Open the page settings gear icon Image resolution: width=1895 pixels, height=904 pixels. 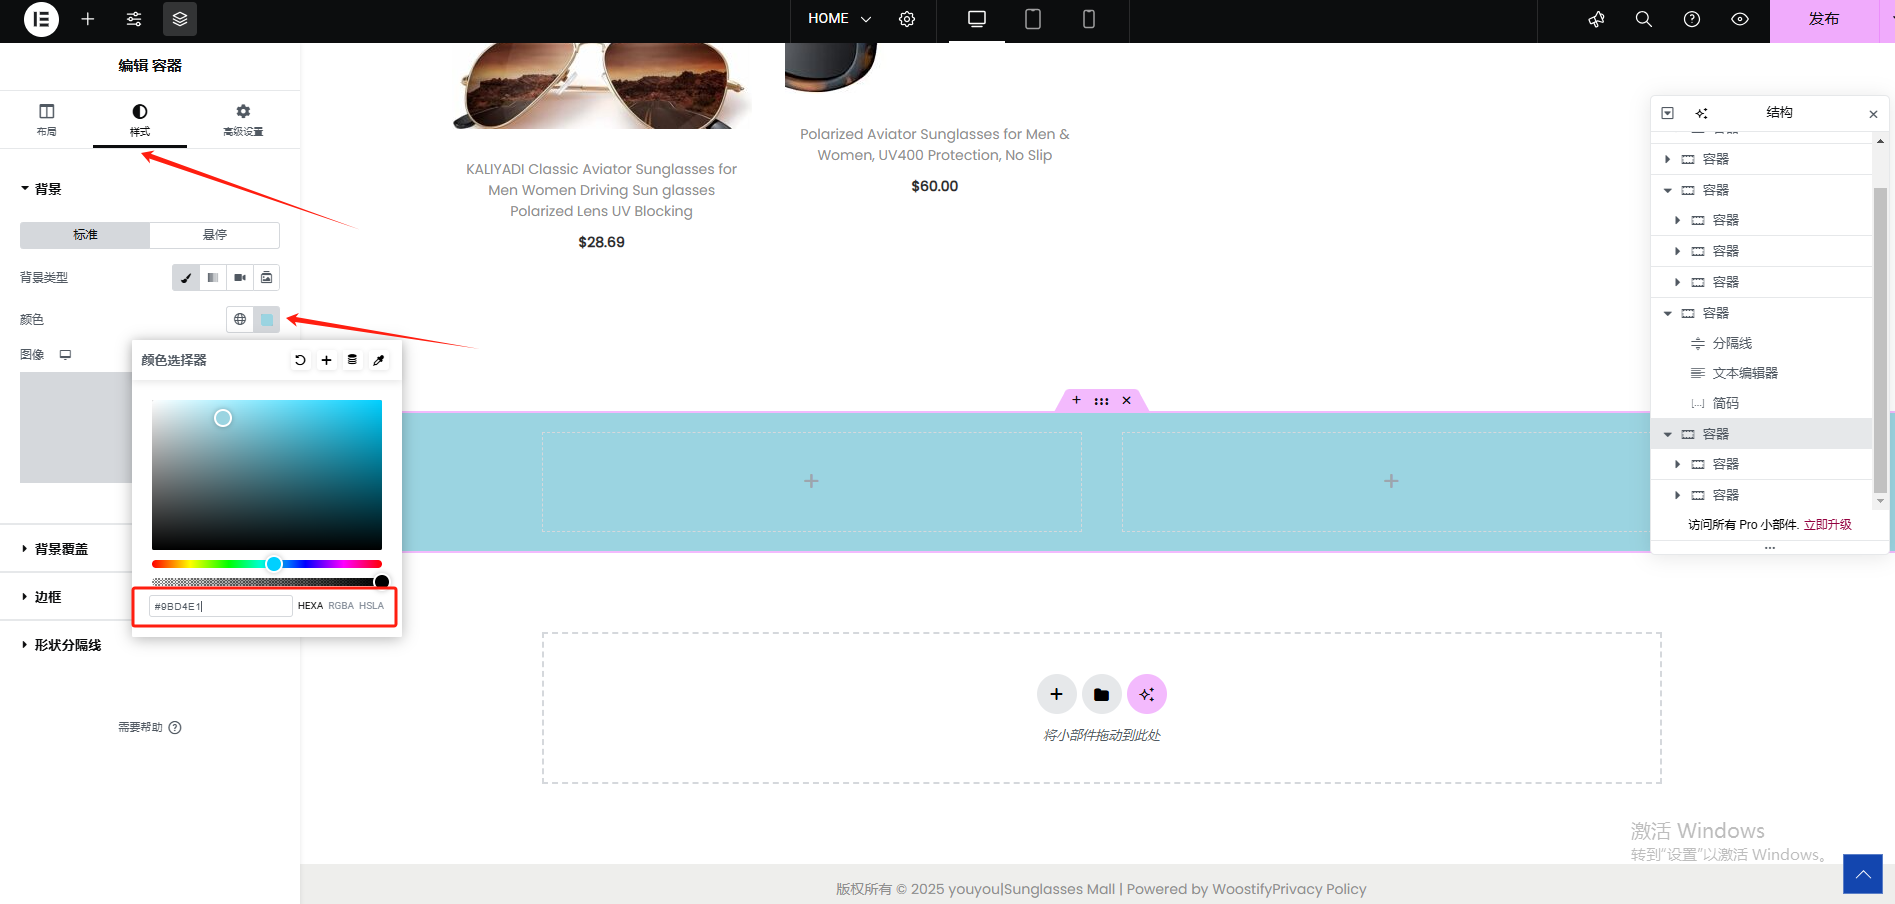click(x=907, y=19)
